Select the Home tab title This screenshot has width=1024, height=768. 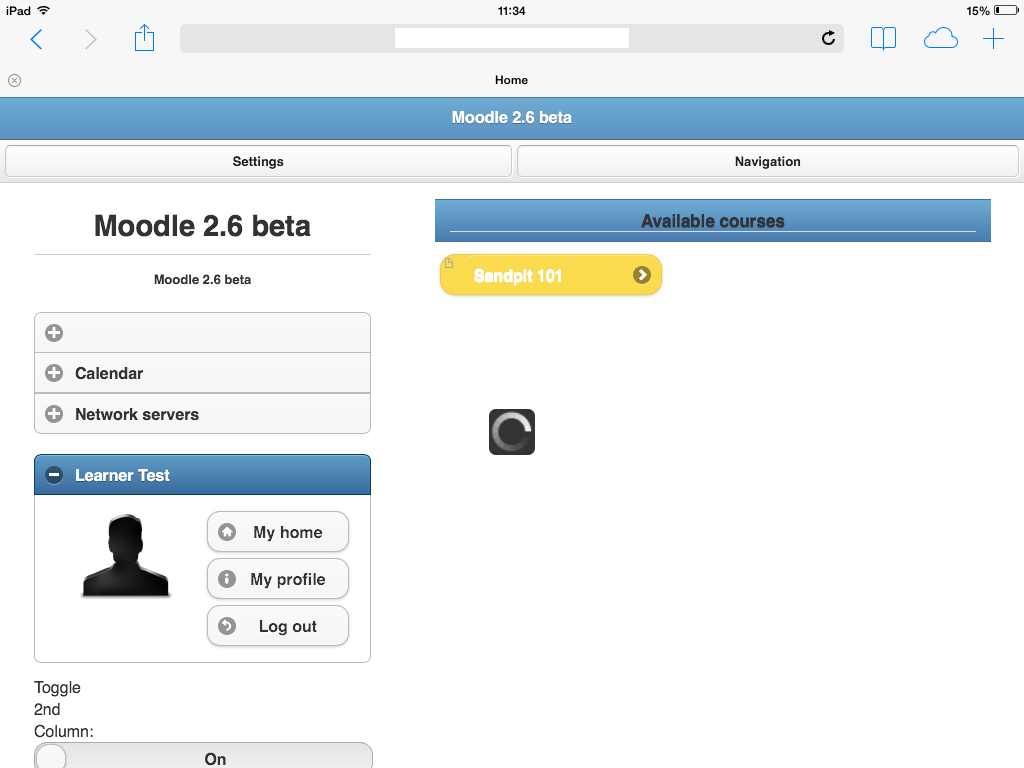[x=511, y=80]
